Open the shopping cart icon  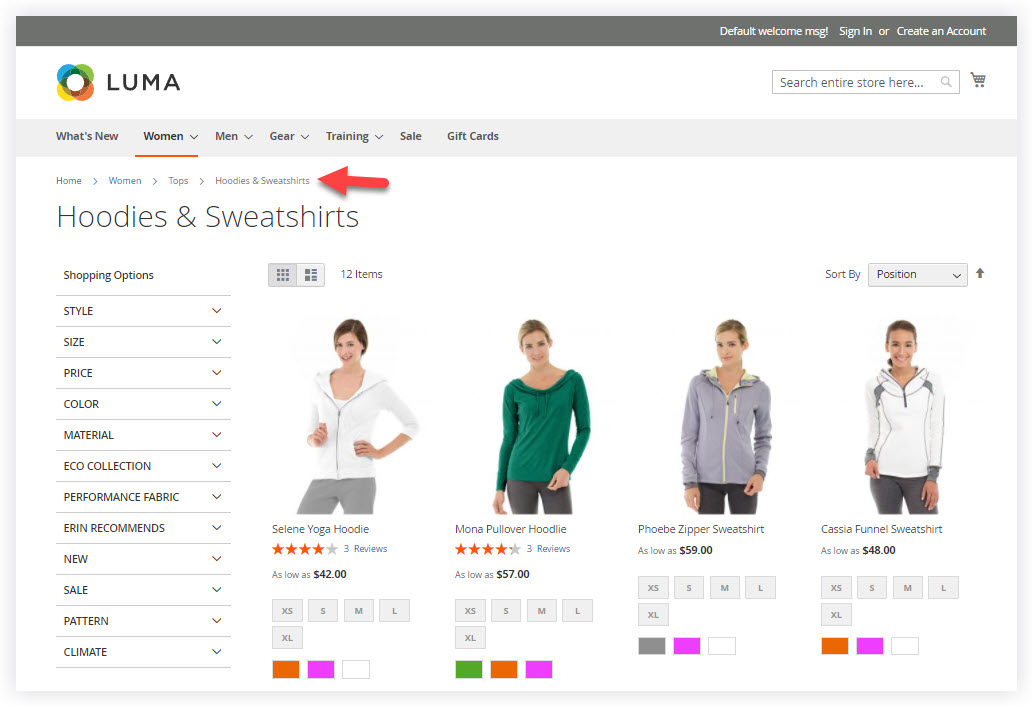pos(978,79)
